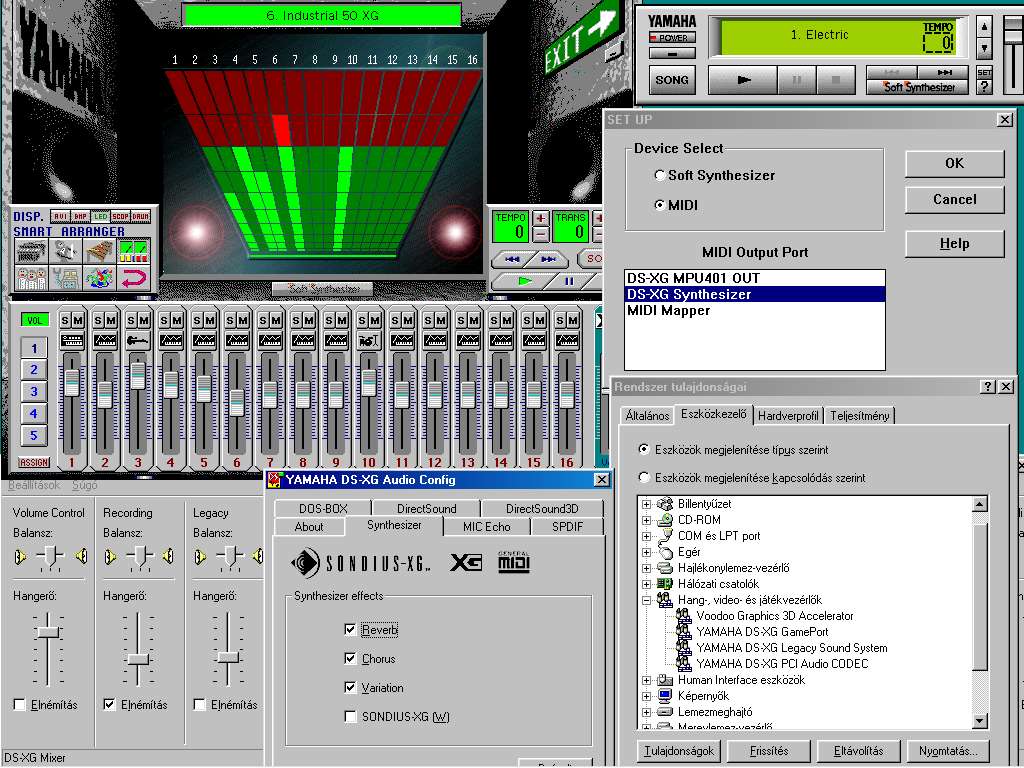
Task: Solo mixer channel 1
Action: 65,321
